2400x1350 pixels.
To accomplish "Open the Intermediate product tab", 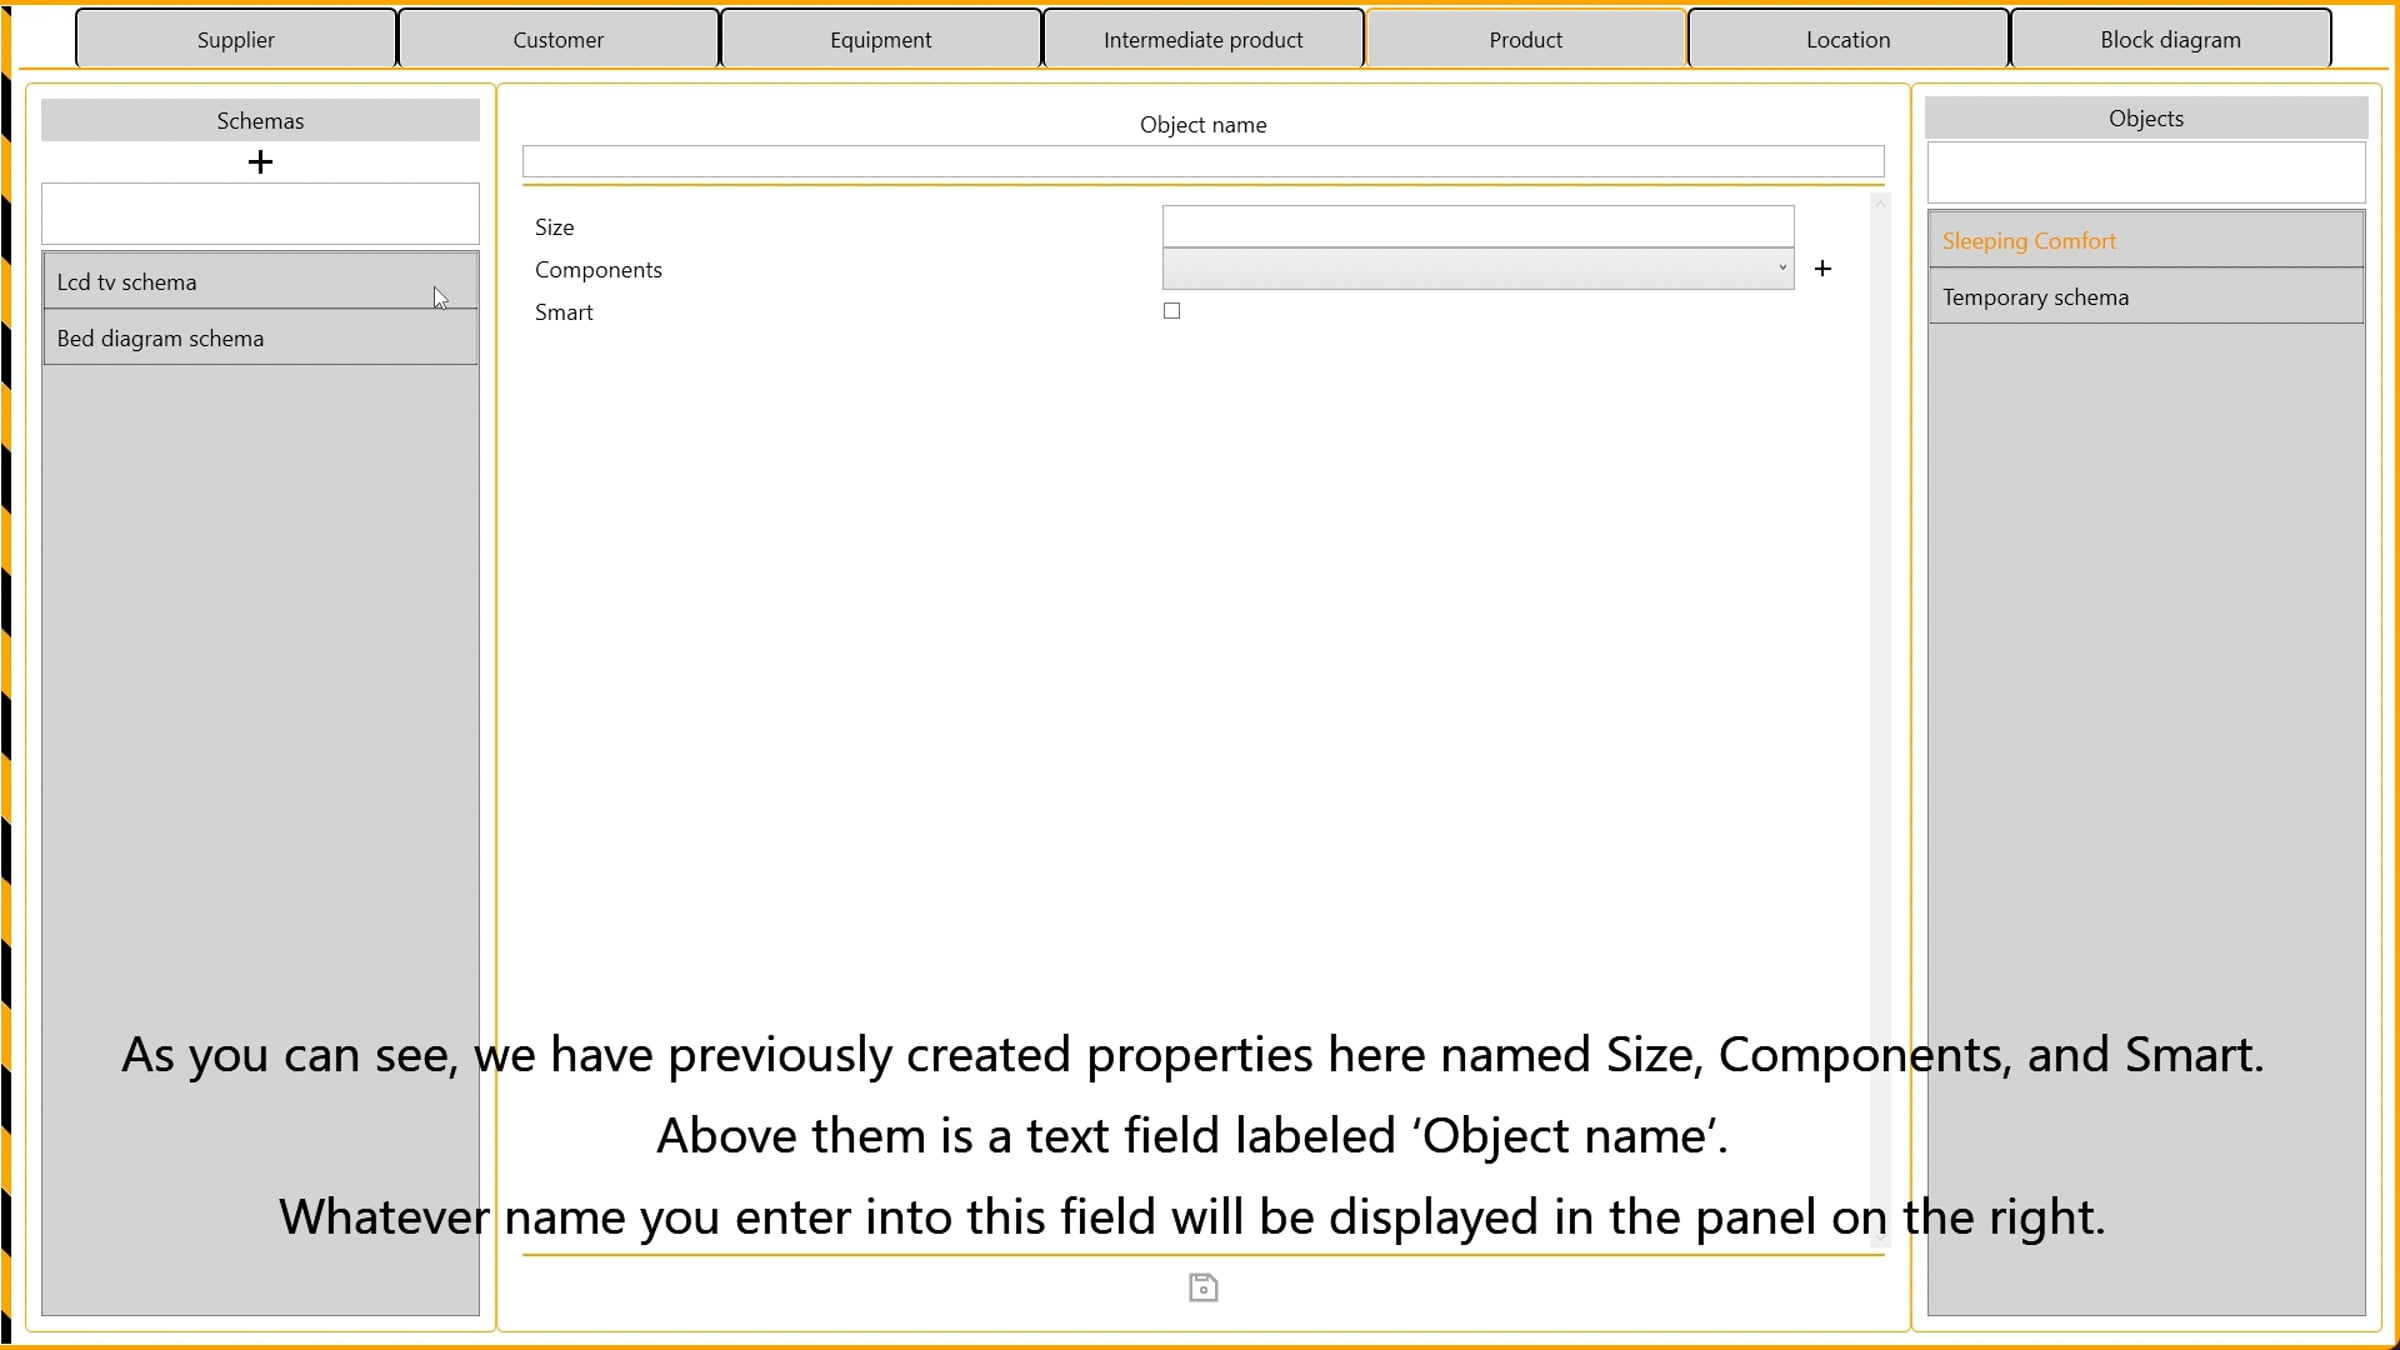I will click(1203, 40).
